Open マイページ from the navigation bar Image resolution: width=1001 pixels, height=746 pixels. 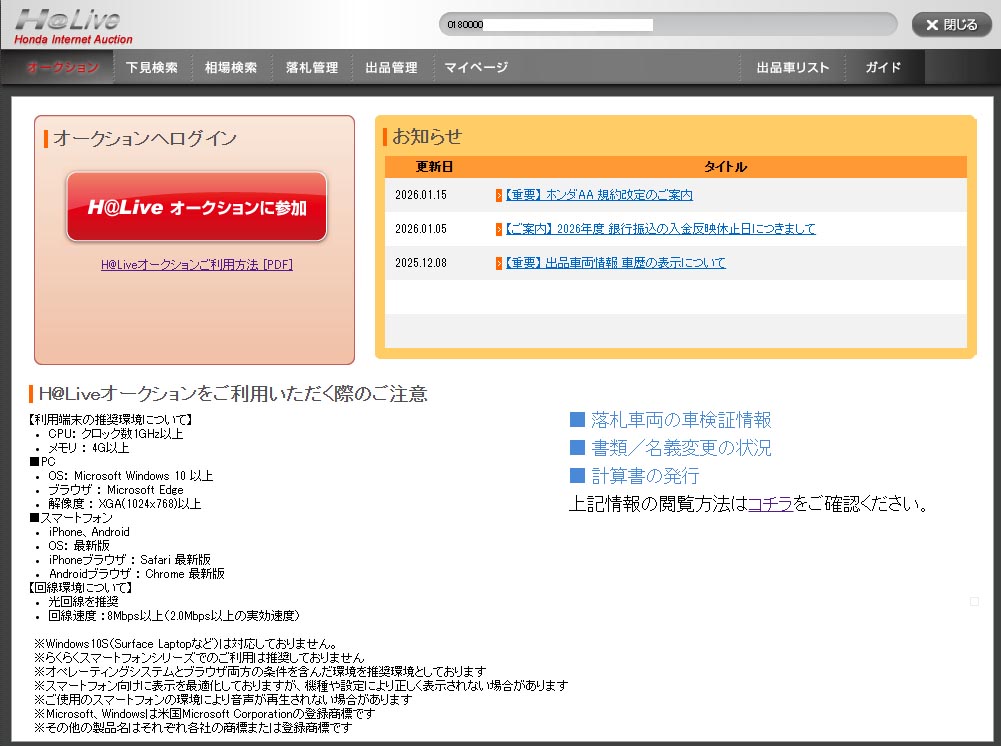pyautogui.click(x=476, y=68)
